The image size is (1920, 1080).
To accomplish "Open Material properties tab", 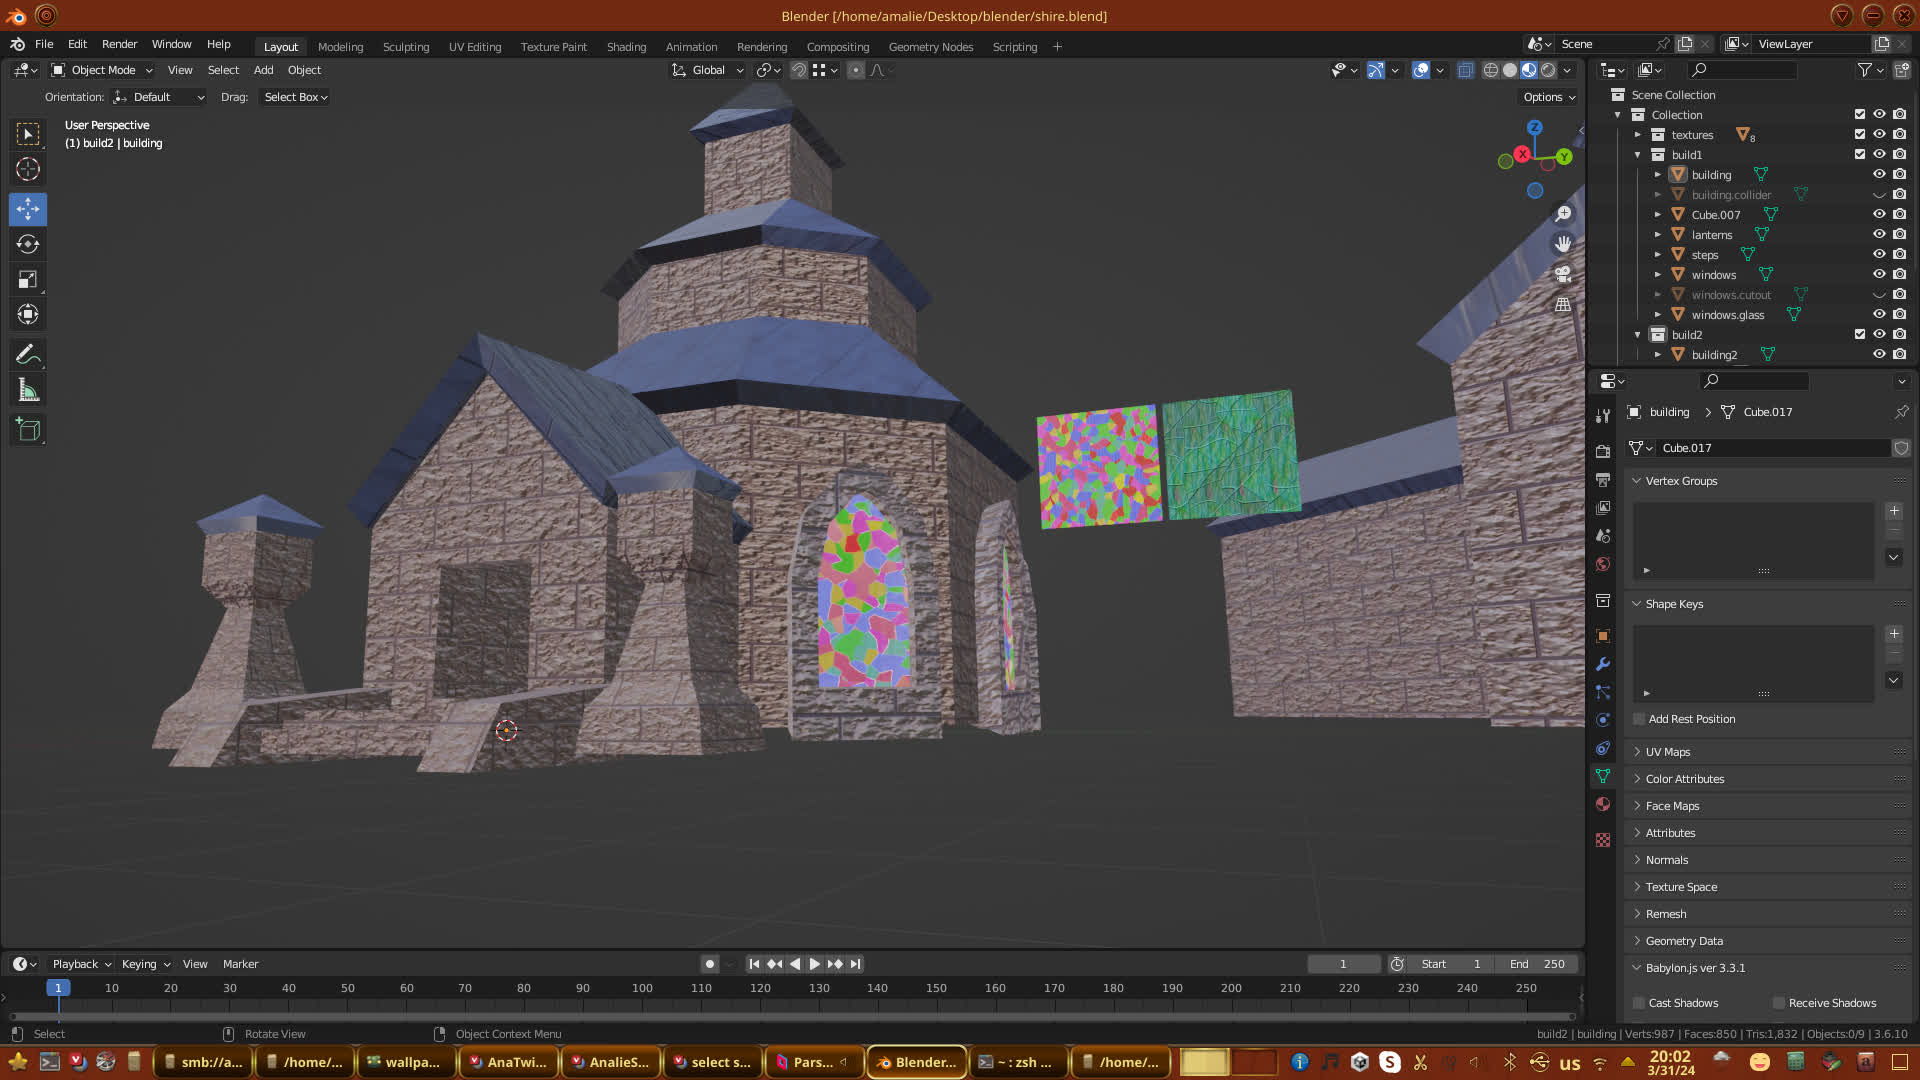I will coord(1603,804).
